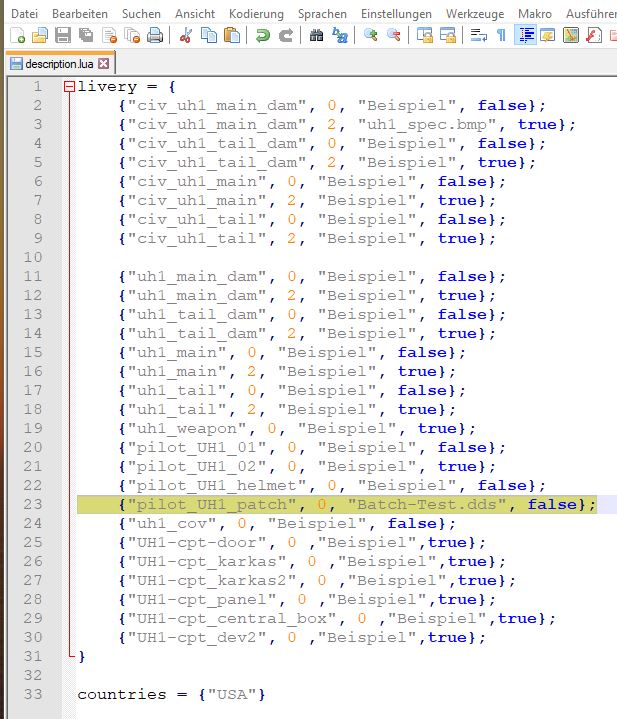Click "UH1-cpt-door" on line 25

(197, 542)
